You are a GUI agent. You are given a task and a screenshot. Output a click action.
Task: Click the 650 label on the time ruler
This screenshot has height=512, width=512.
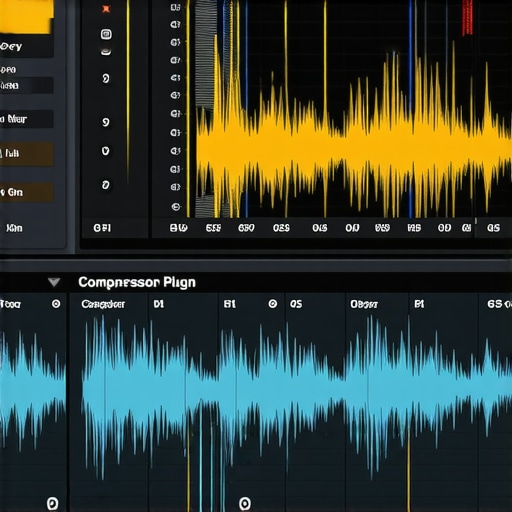tap(246, 228)
